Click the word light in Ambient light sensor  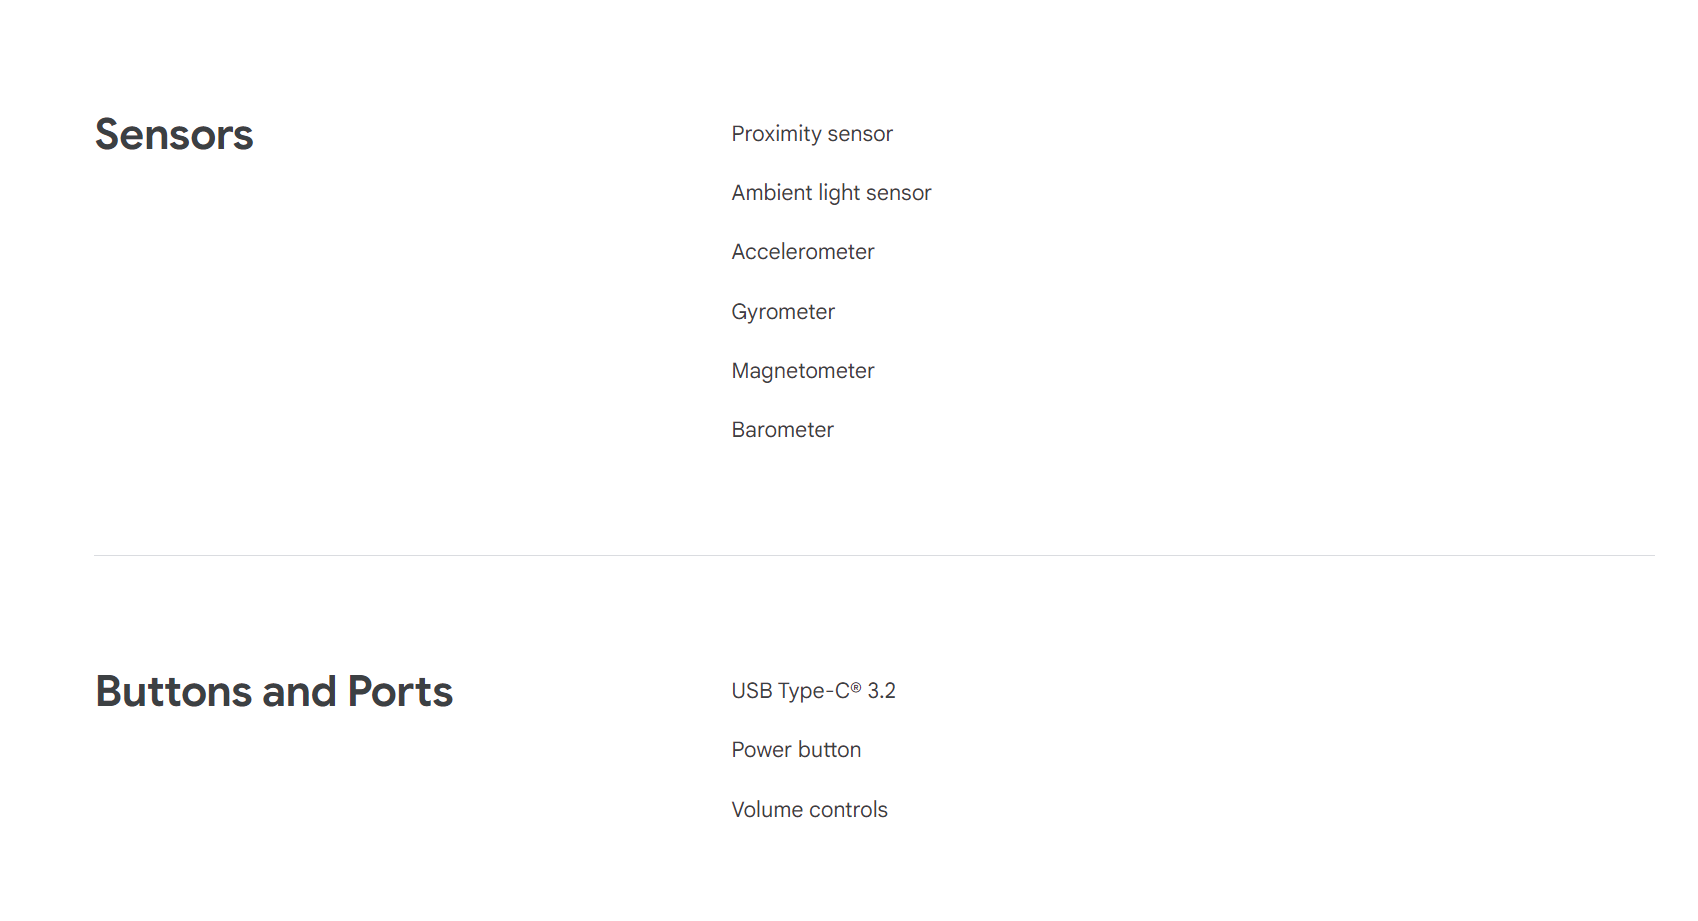[840, 193]
